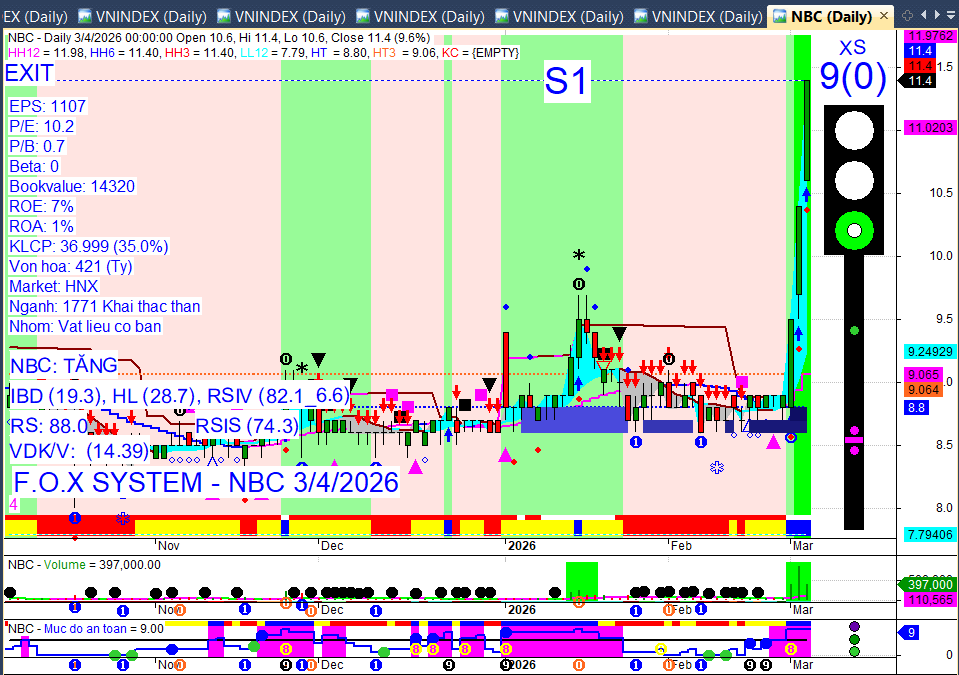Image resolution: width=959 pixels, height=675 pixels.
Task: Click small green dot on traffic pole
Action: 854,331
